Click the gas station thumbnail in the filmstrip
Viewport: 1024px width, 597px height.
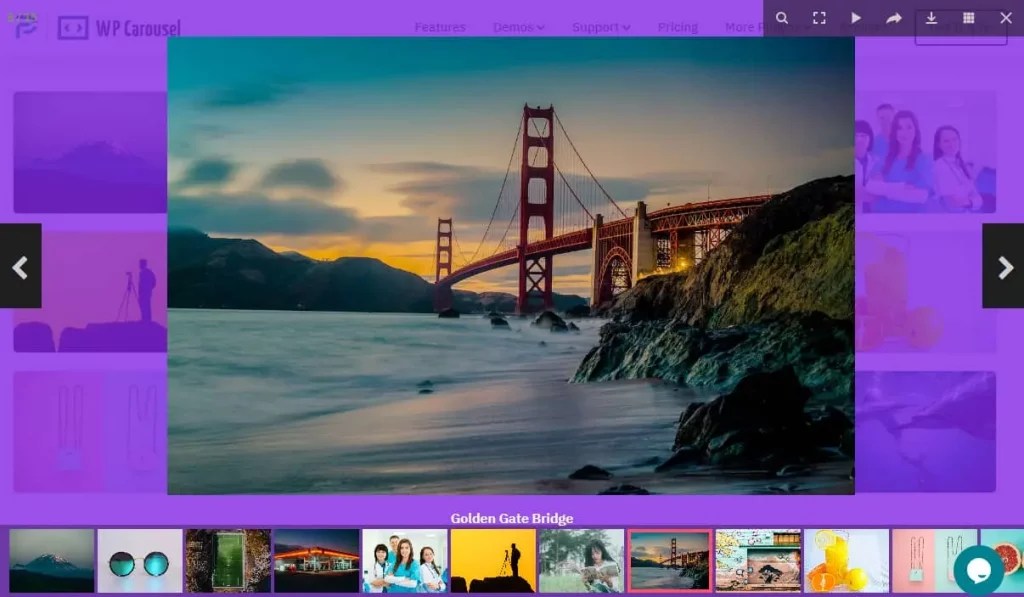[316, 559]
